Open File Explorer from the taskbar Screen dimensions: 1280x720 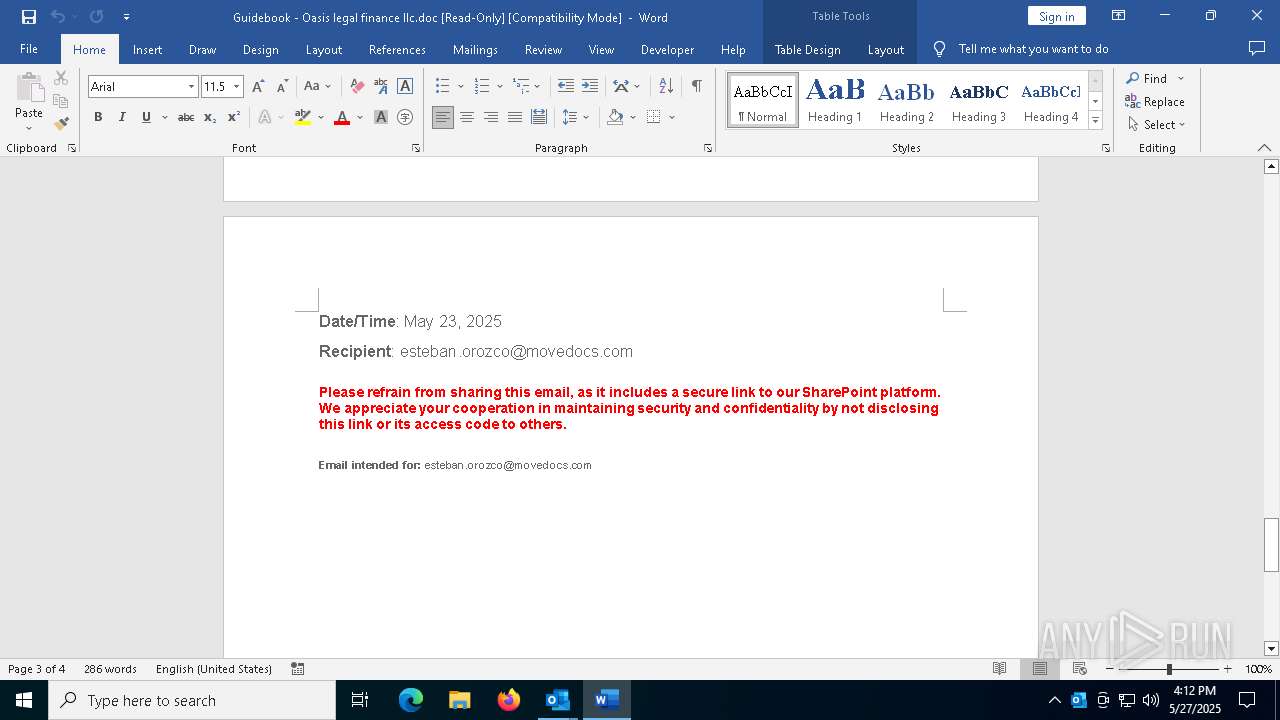[x=460, y=700]
